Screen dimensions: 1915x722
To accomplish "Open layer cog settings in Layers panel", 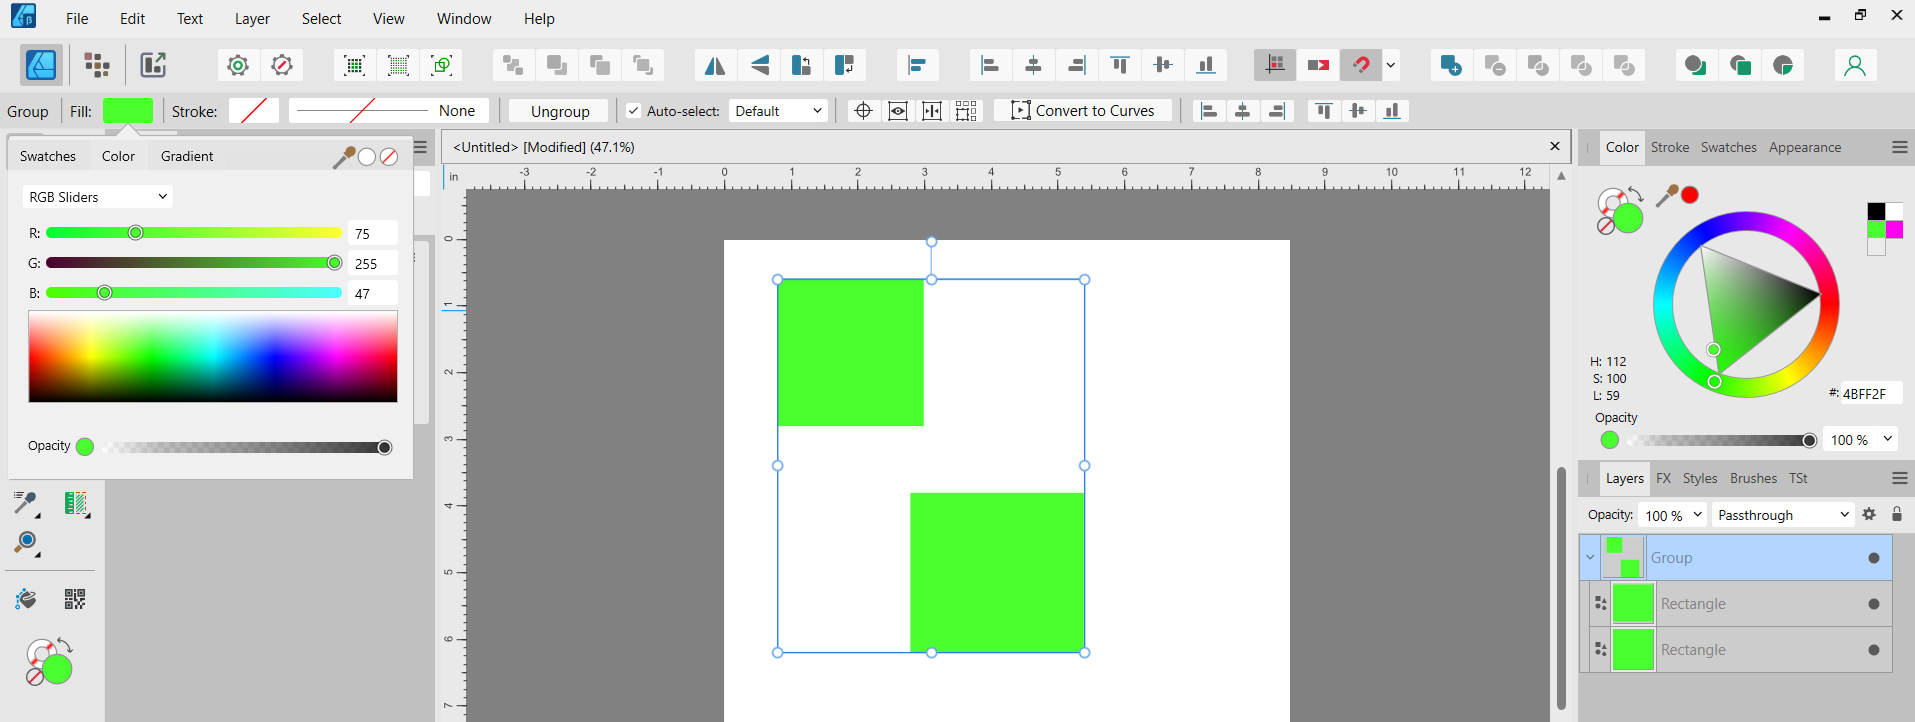I will click(1869, 514).
